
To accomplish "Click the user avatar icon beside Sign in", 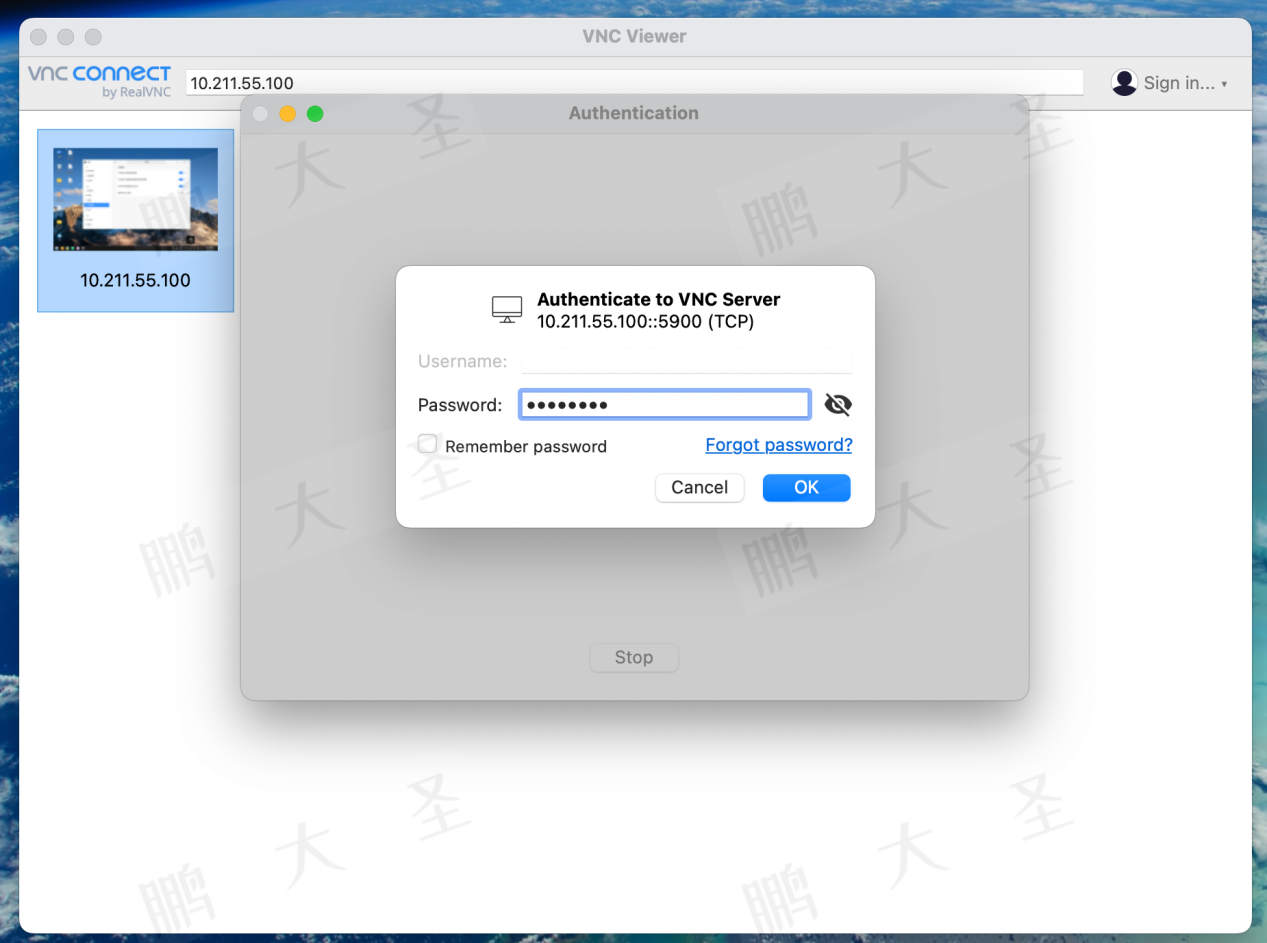I will coord(1125,83).
